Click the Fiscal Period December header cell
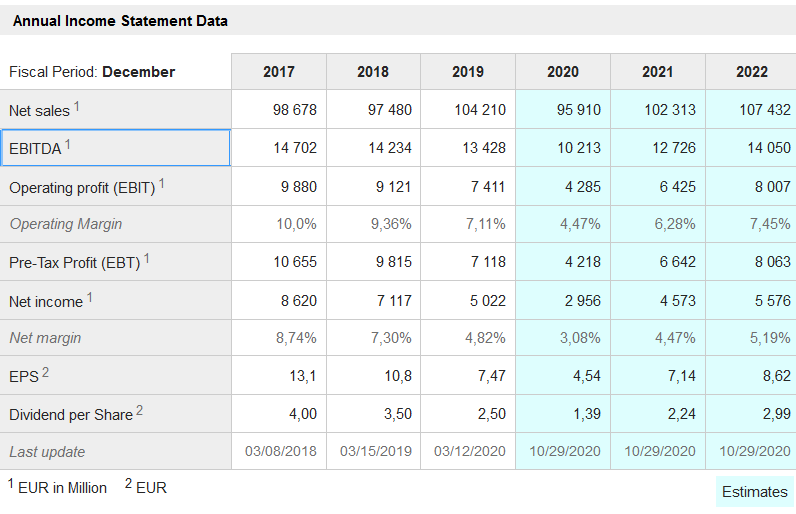This screenshot has height=514, width=796. [x=92, y=72]
